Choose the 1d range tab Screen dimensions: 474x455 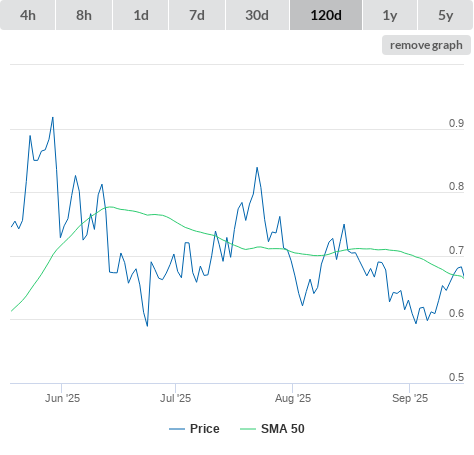coord(141,15)
